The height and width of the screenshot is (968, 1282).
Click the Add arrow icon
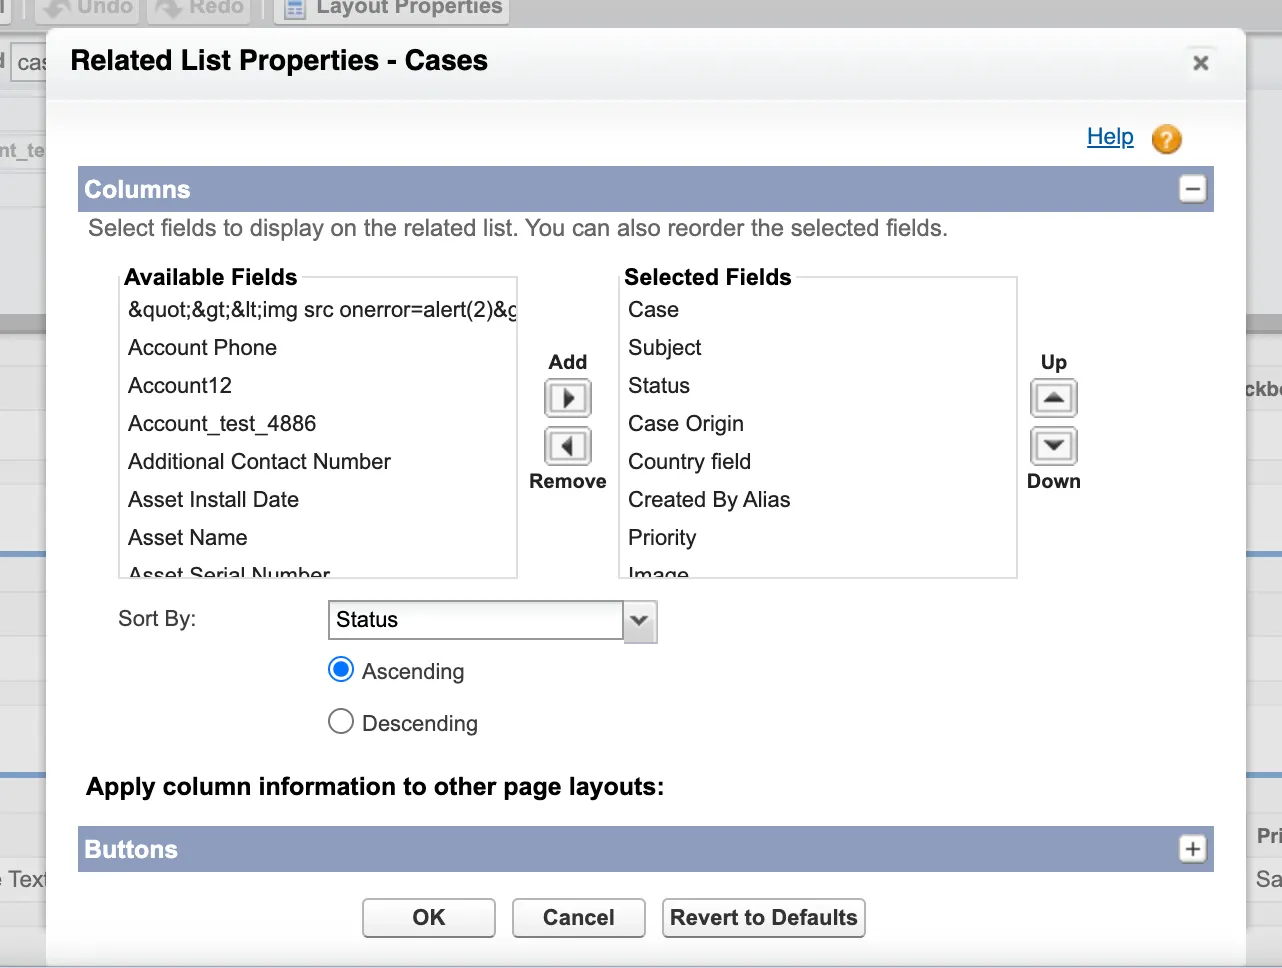point(568,398)
